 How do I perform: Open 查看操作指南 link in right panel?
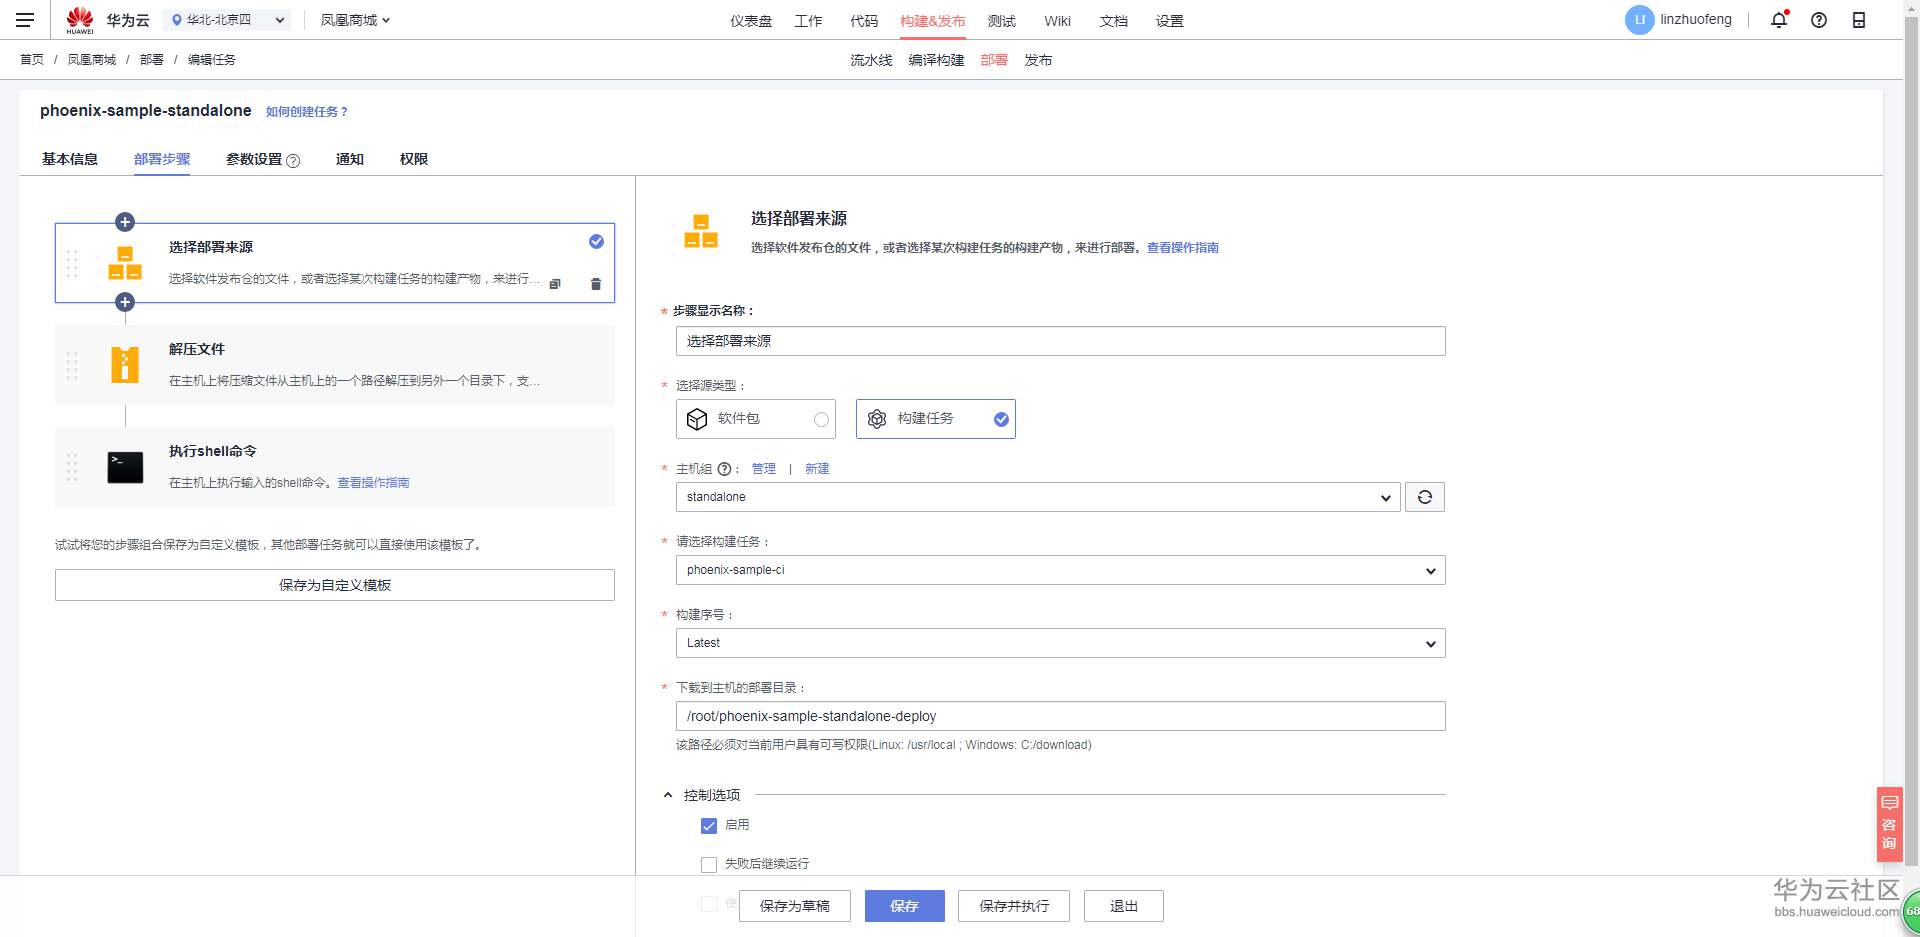[x=1183, y=248]
